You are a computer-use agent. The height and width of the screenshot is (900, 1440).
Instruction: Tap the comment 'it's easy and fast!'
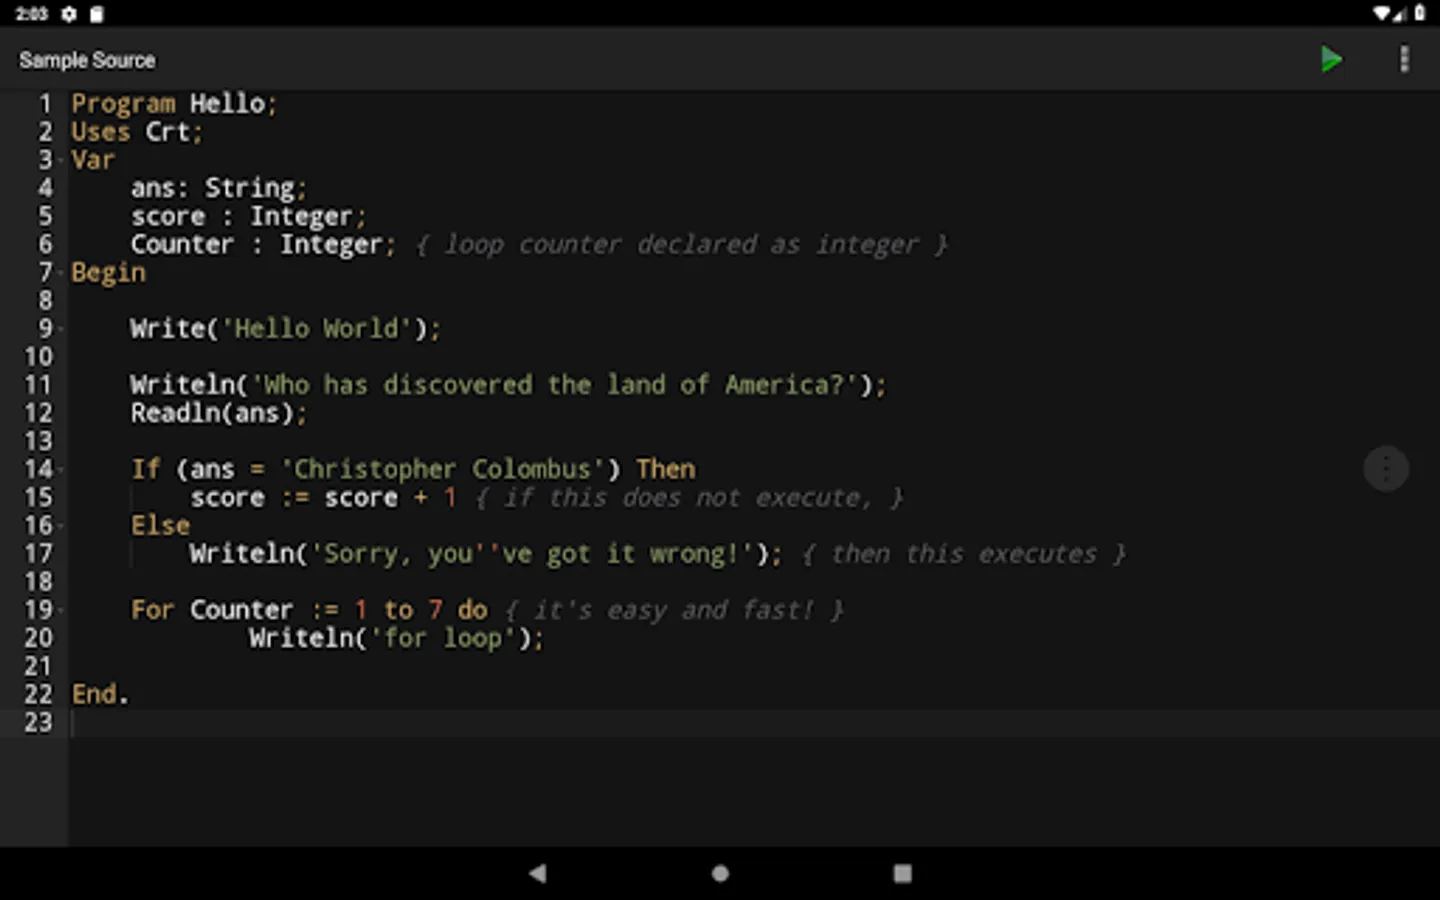pos(673,610)
